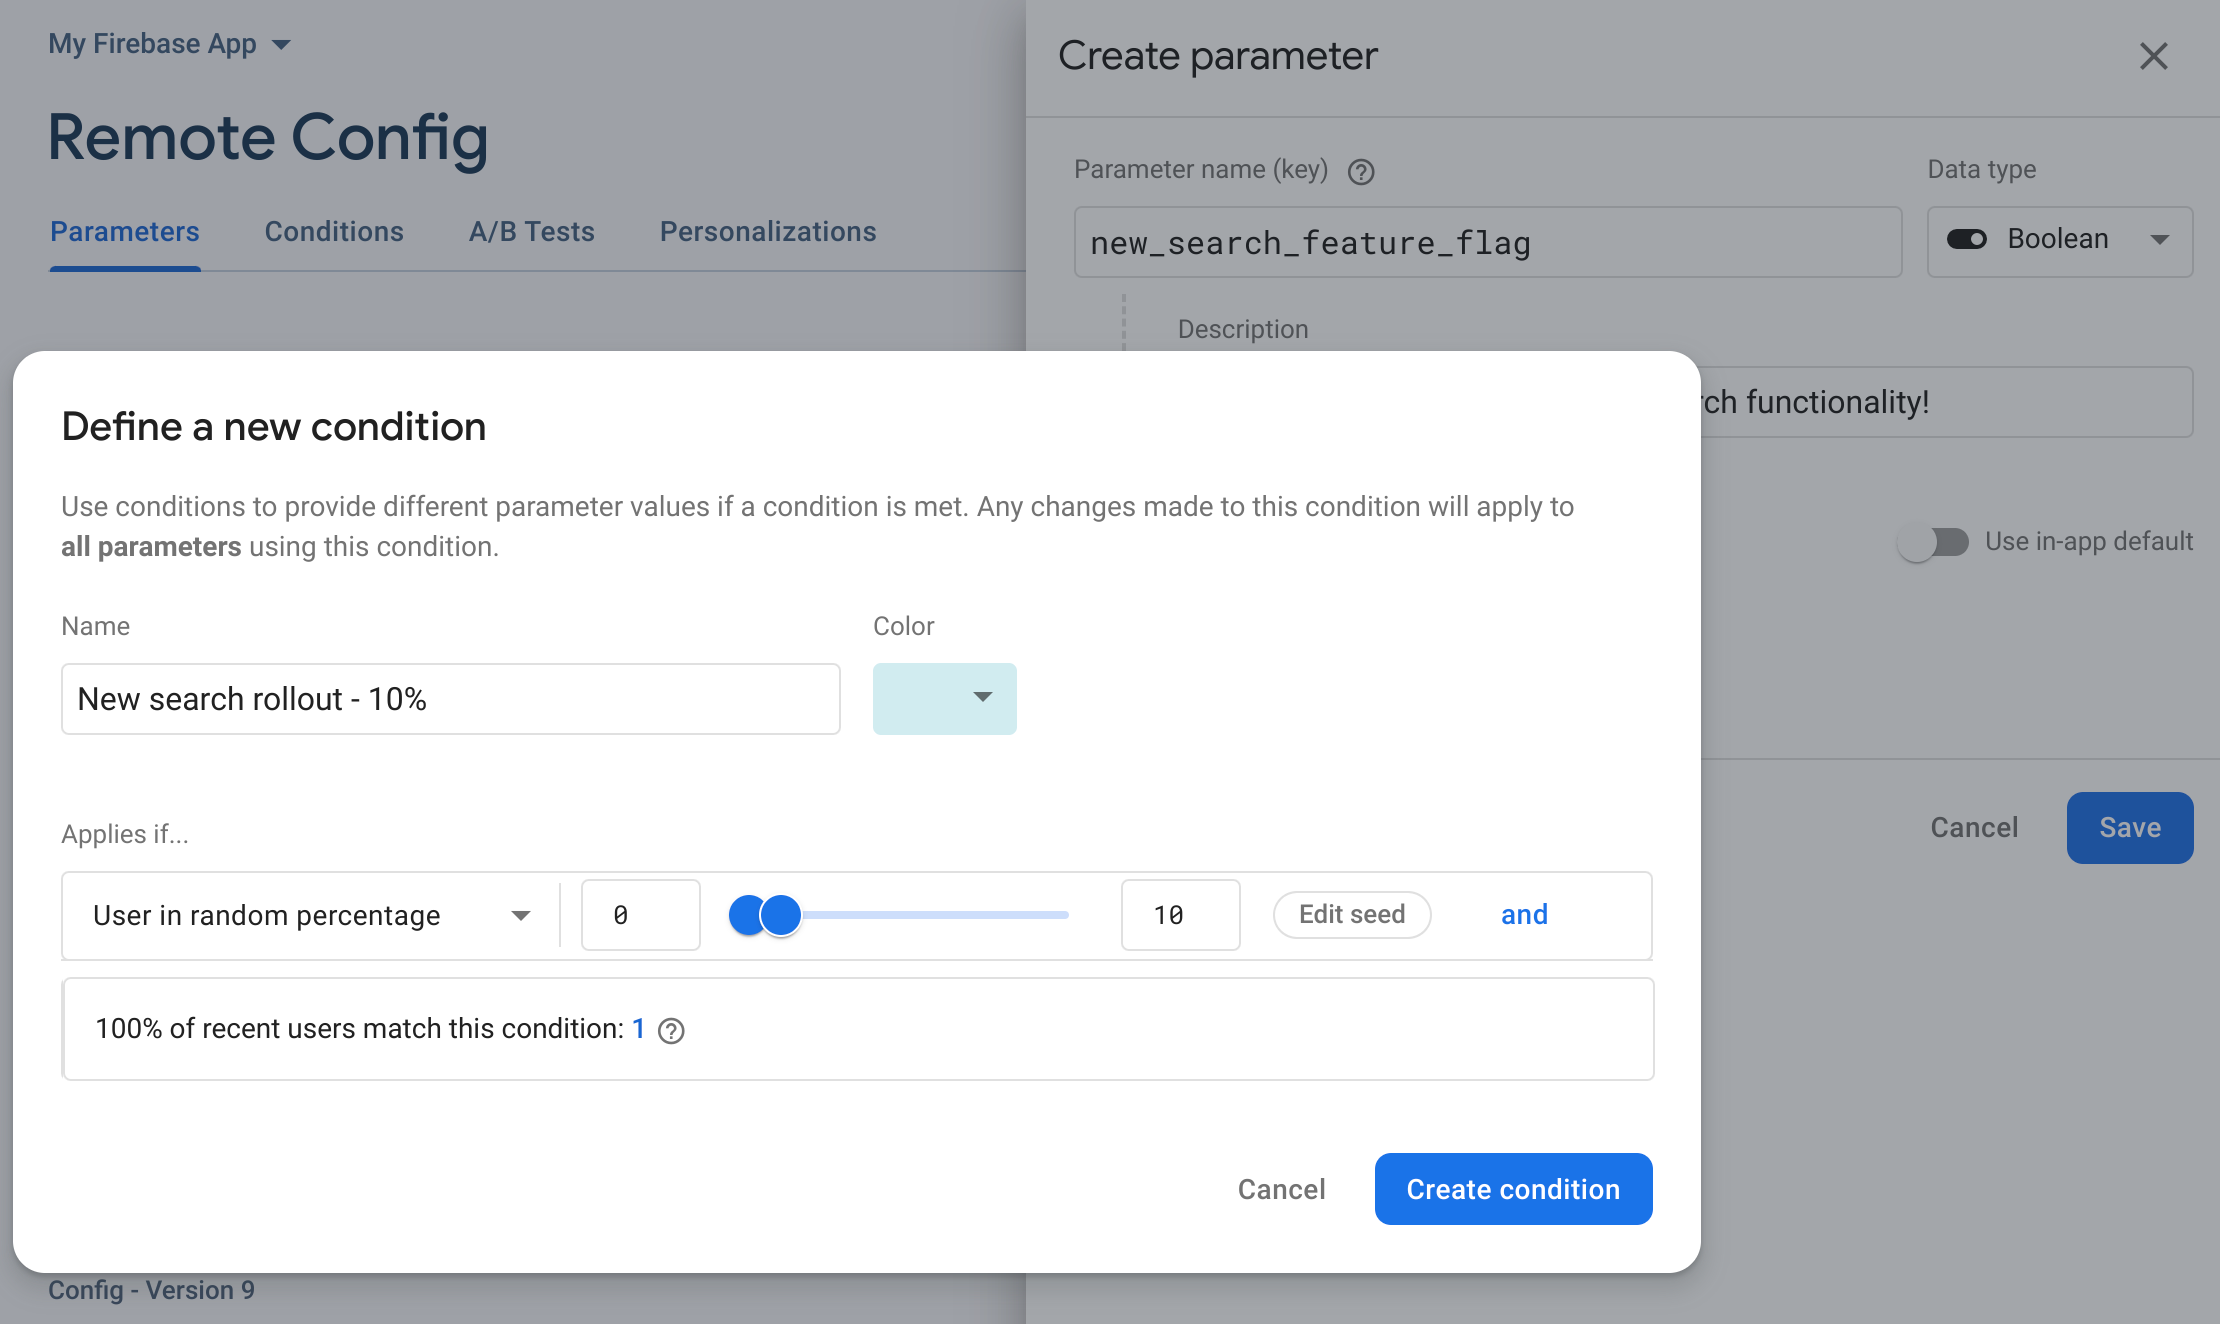This screenshot has width=2220, height=1324.
Task: Click the Create condition button
Action: pyautogui.click(x=1513, y=1190)
